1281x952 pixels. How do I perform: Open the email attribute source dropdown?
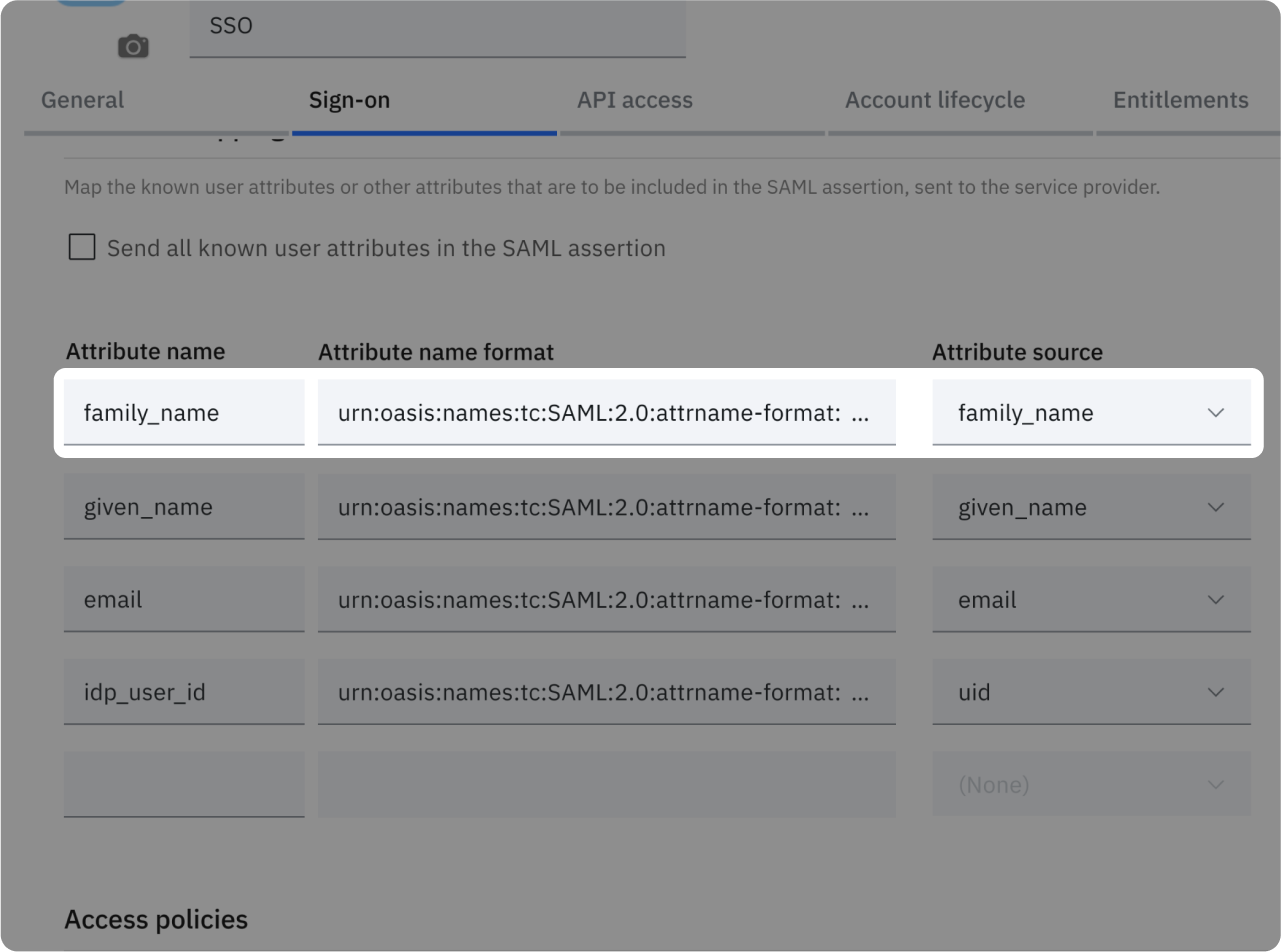point(1091,599)
